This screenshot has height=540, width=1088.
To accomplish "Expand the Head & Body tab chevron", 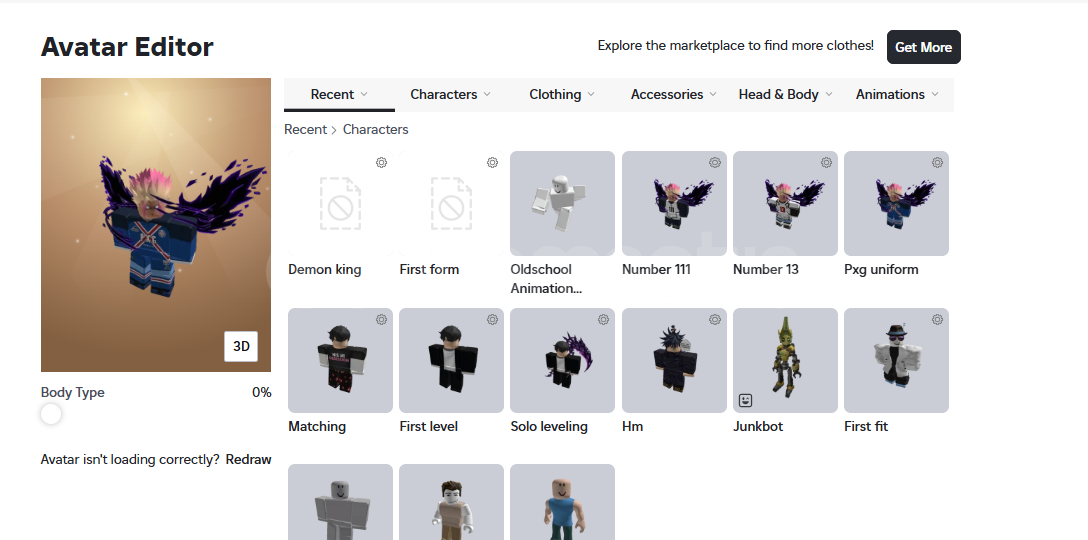I will tap(828, 94).
